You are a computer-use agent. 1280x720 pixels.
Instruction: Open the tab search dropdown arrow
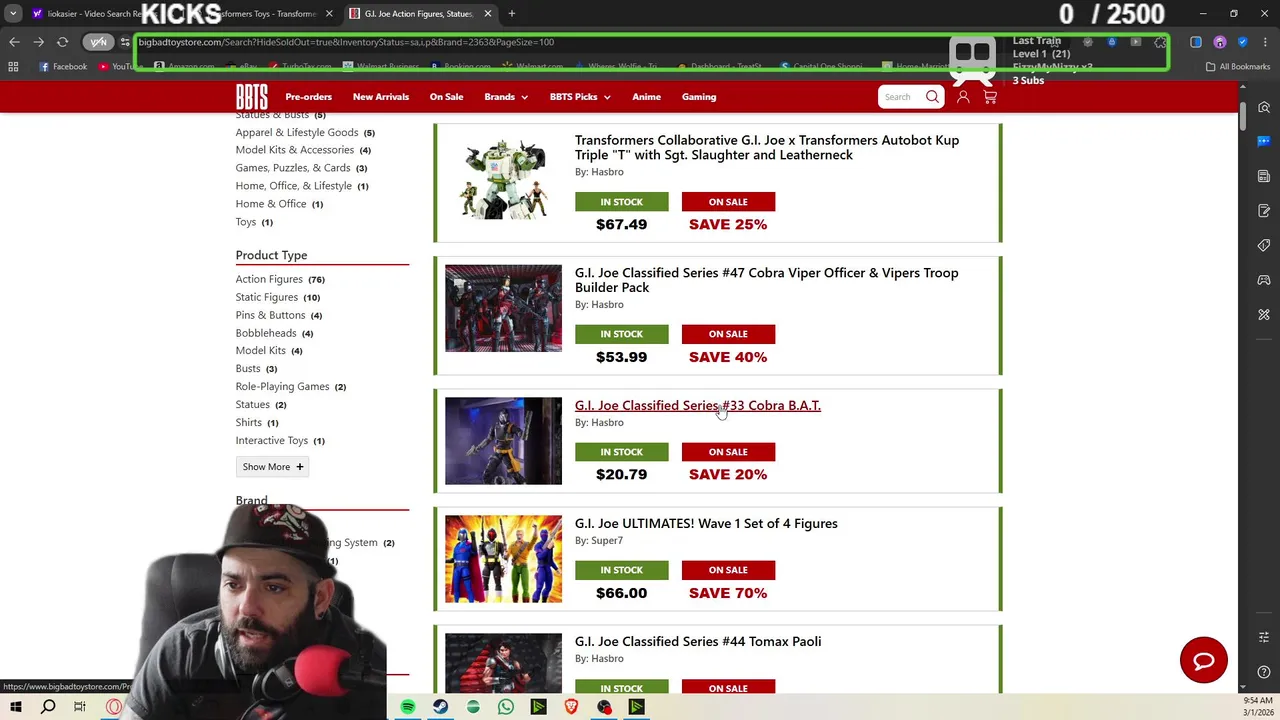(12, 14)
